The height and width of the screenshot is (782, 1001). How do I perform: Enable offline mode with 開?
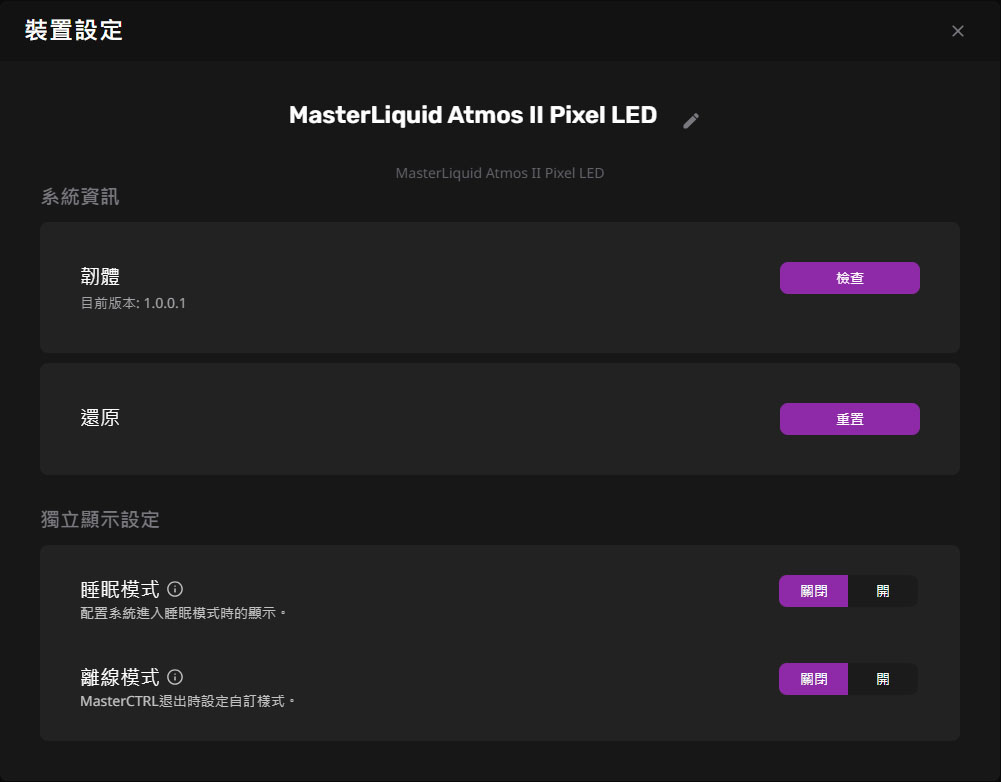(882, 679)
